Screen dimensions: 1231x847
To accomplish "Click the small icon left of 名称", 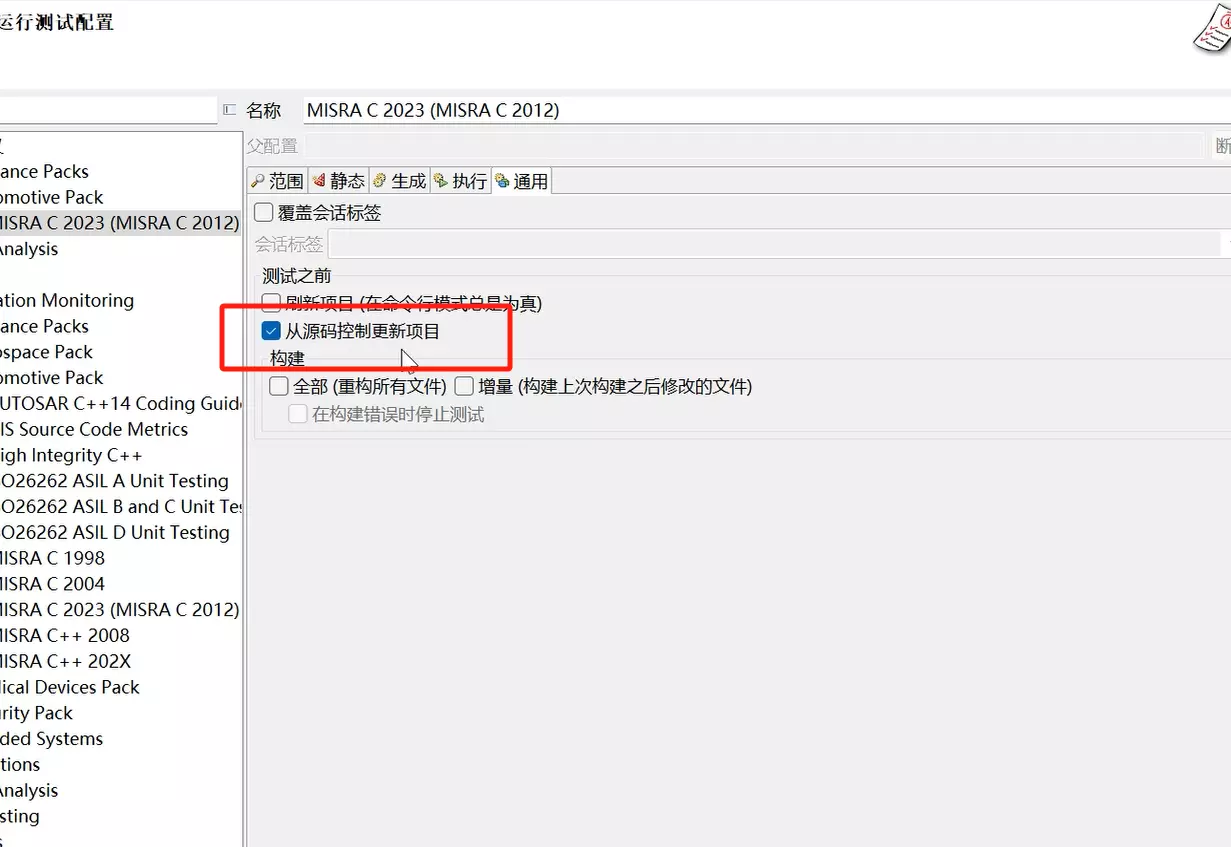I will coord(230,110).
